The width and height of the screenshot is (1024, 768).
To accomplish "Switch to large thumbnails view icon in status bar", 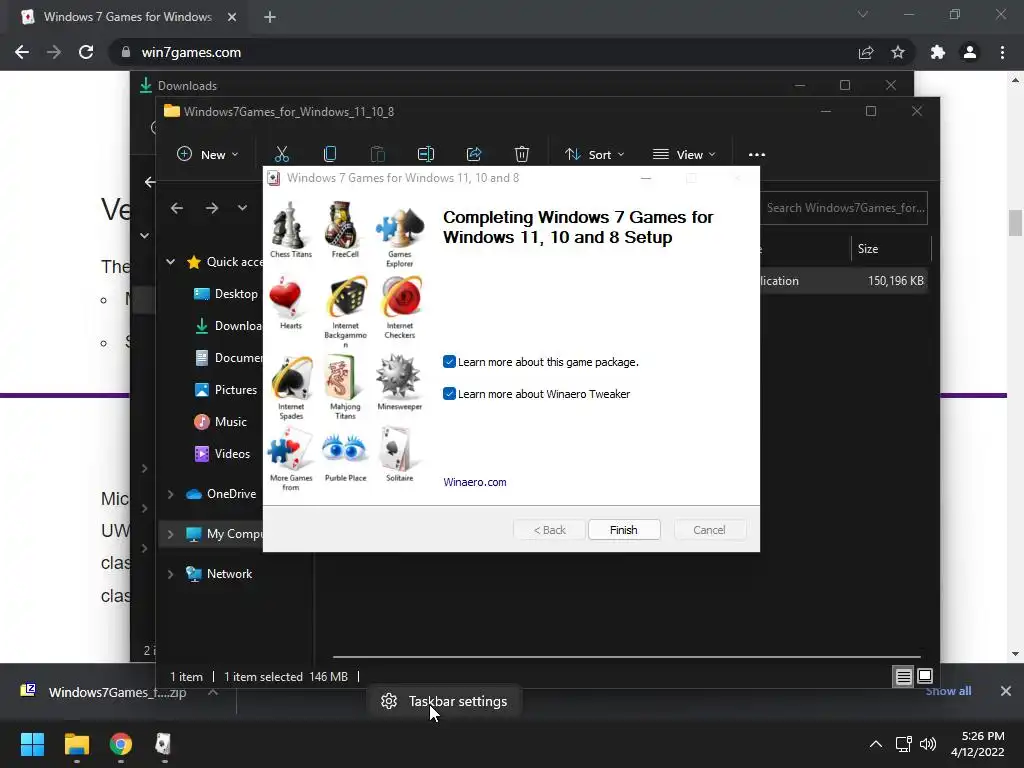I will click(925, 677).
